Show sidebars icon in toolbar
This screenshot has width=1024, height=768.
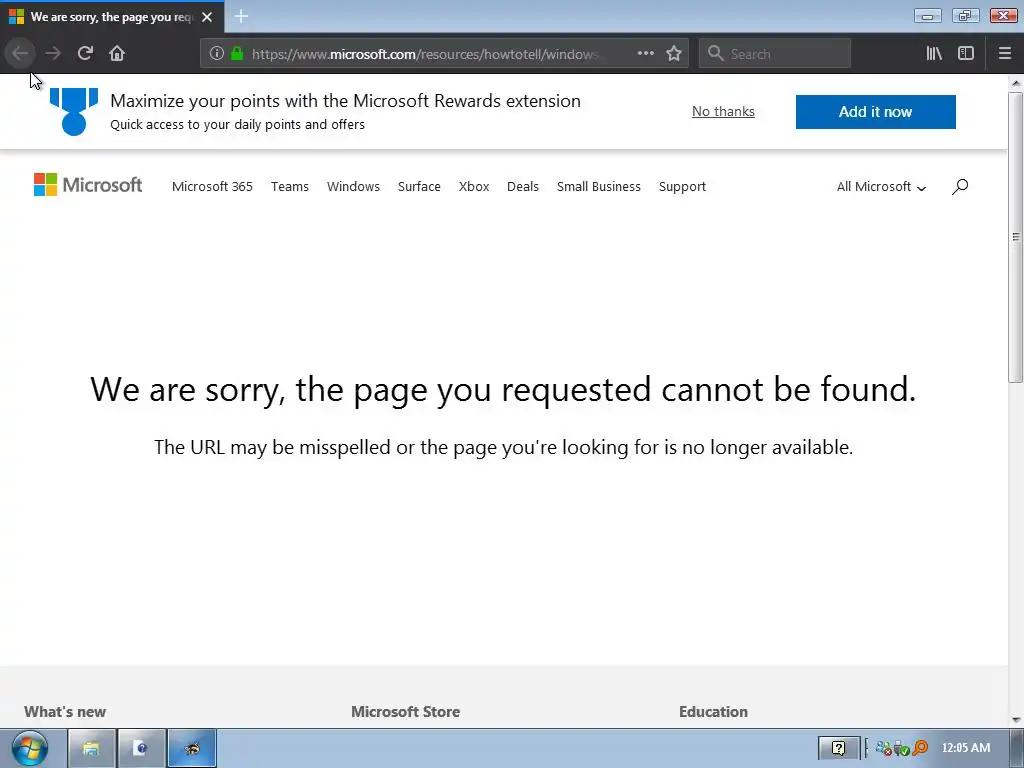click(x=966, y=53)
